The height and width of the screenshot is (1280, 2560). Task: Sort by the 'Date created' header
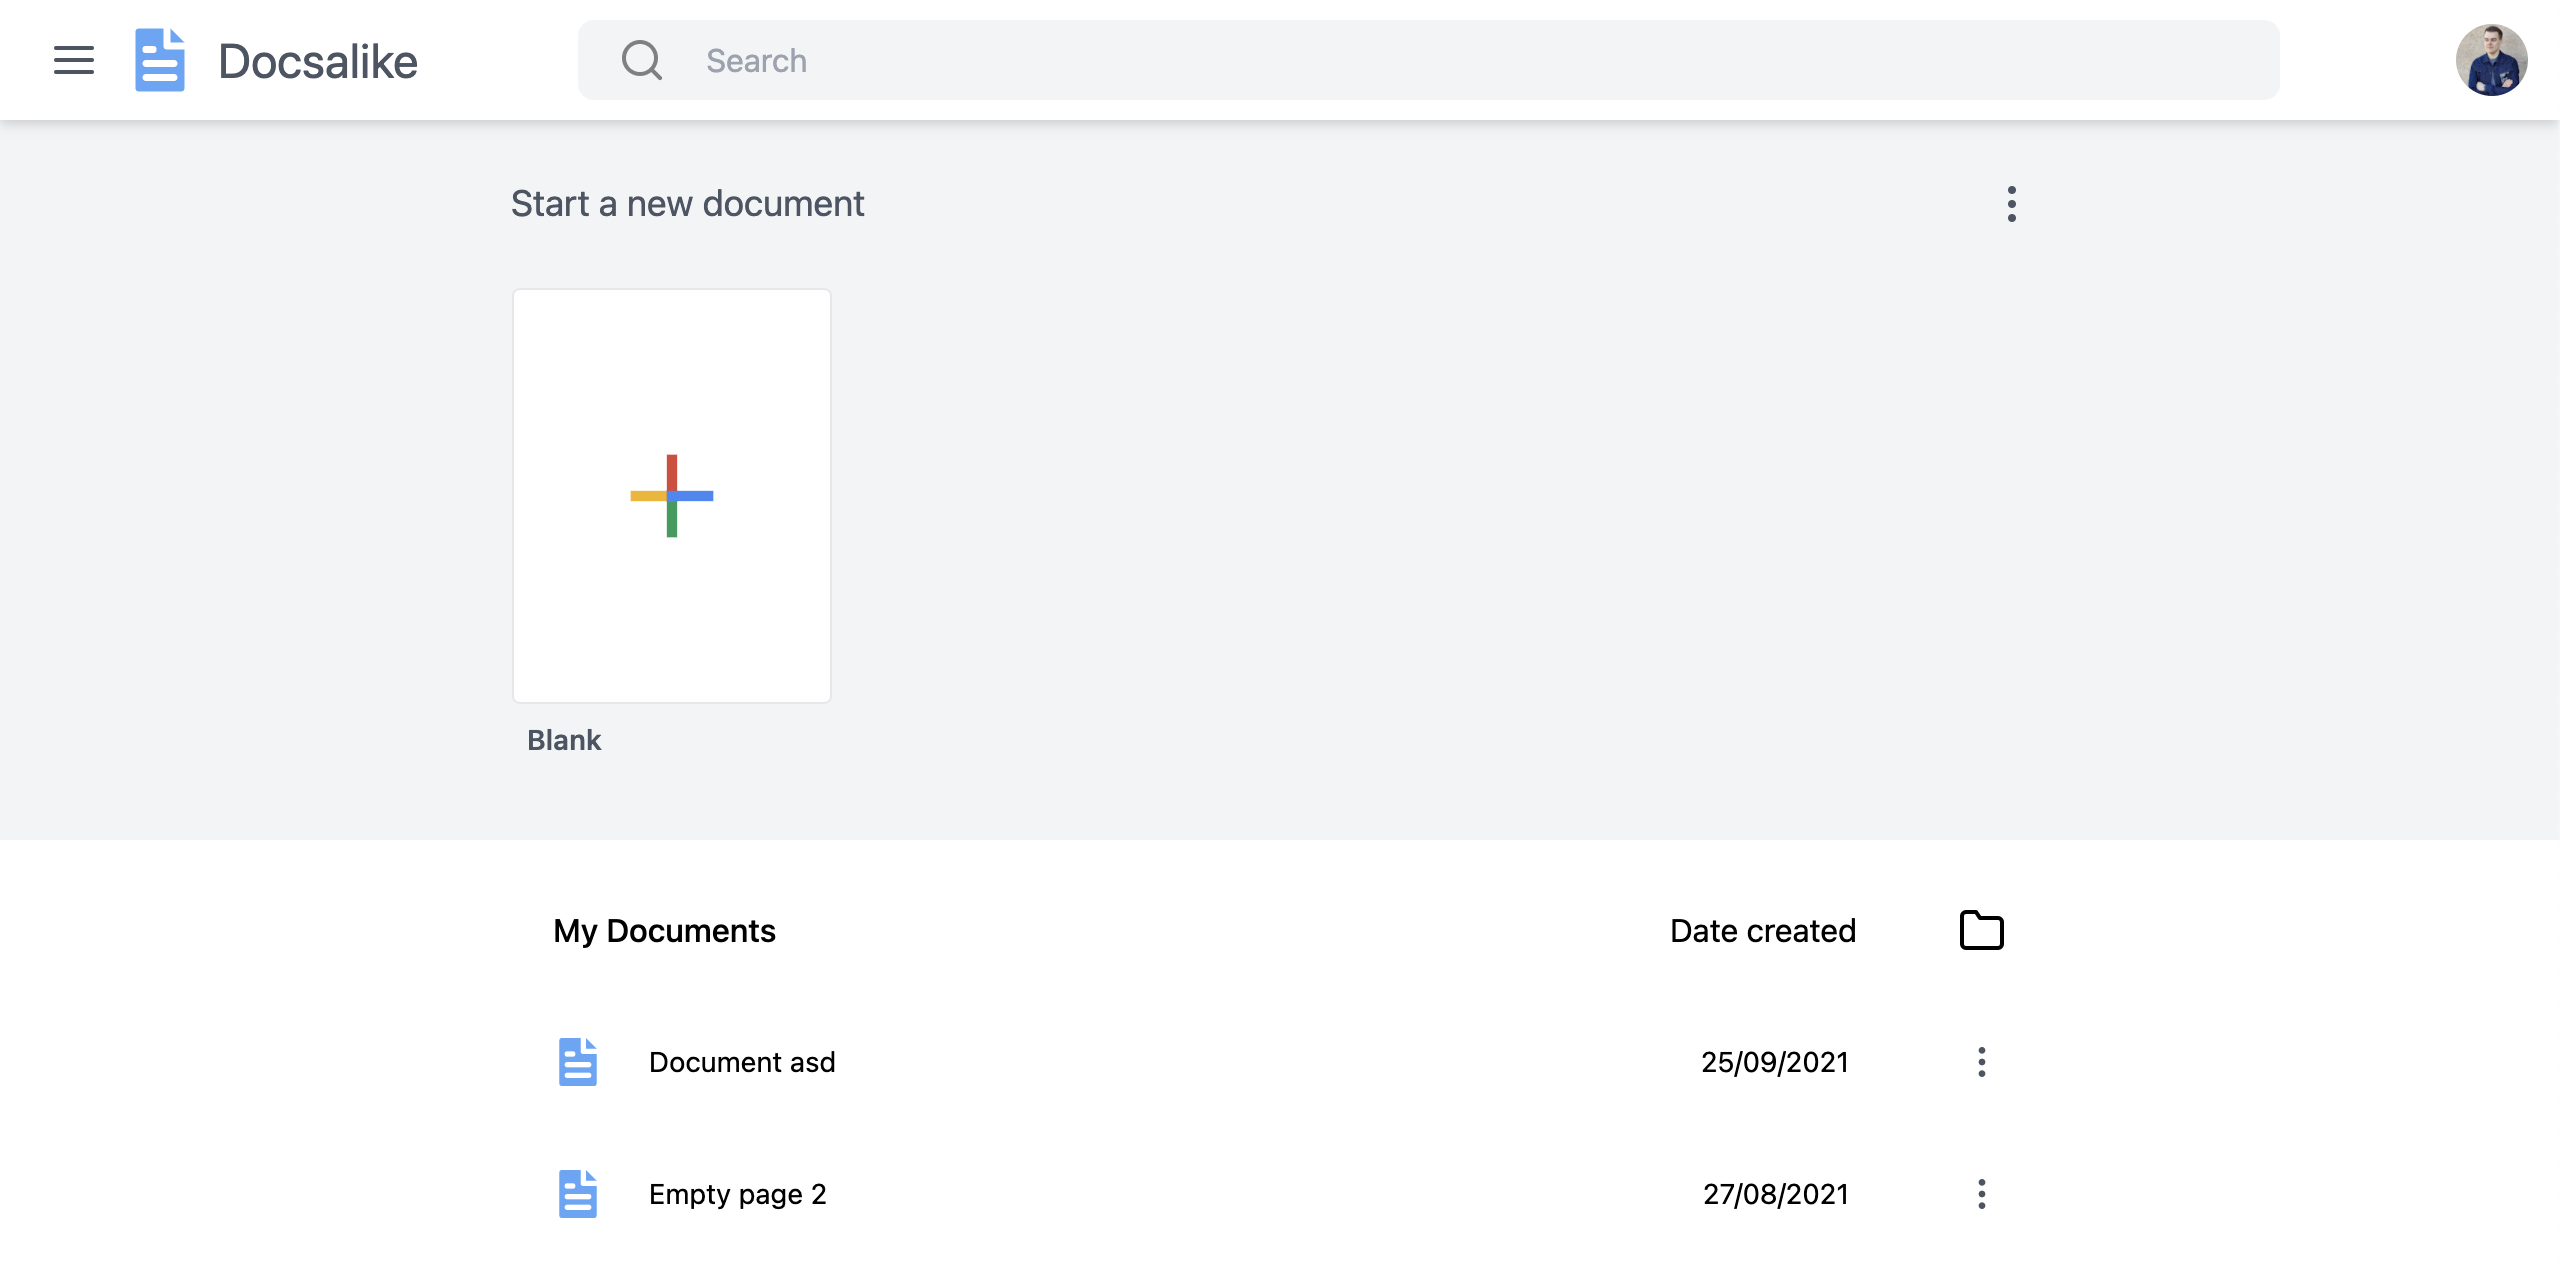1762,930
